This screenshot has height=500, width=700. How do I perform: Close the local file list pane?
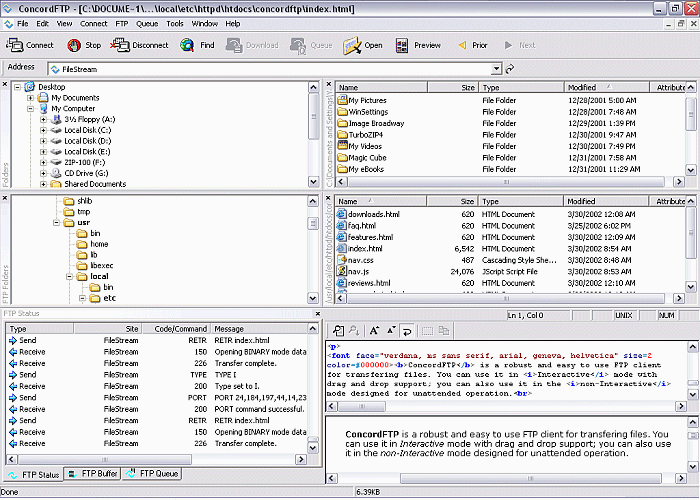[329, 84]
